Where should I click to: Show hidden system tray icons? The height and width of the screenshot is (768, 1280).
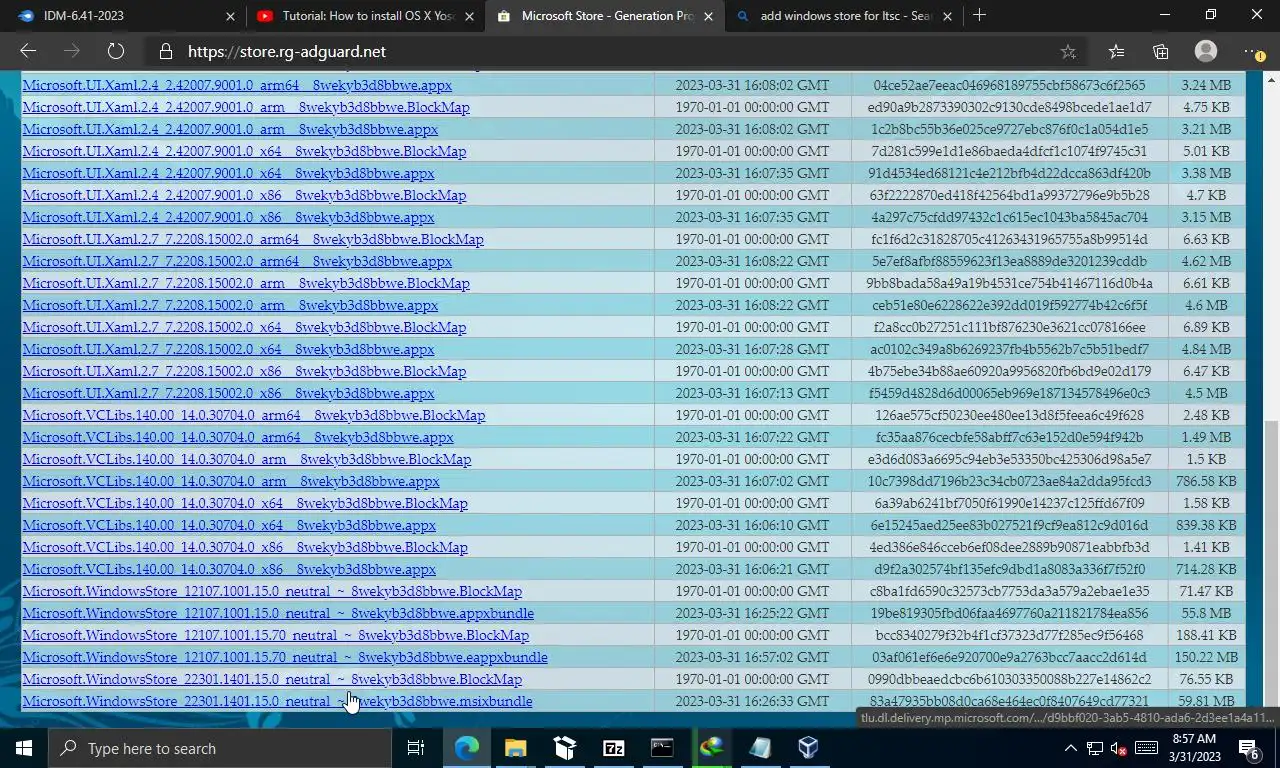pos(1070,748)
